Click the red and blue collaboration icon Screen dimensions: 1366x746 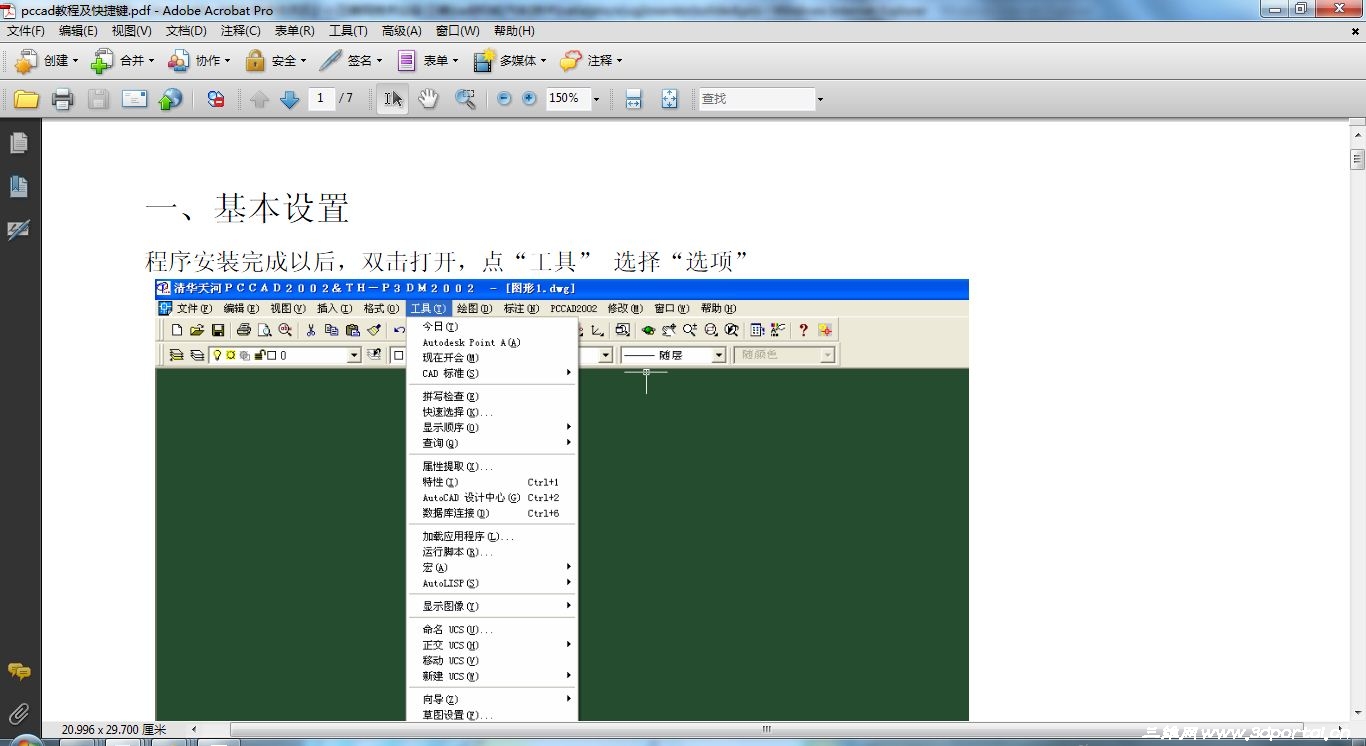(215, 99)
